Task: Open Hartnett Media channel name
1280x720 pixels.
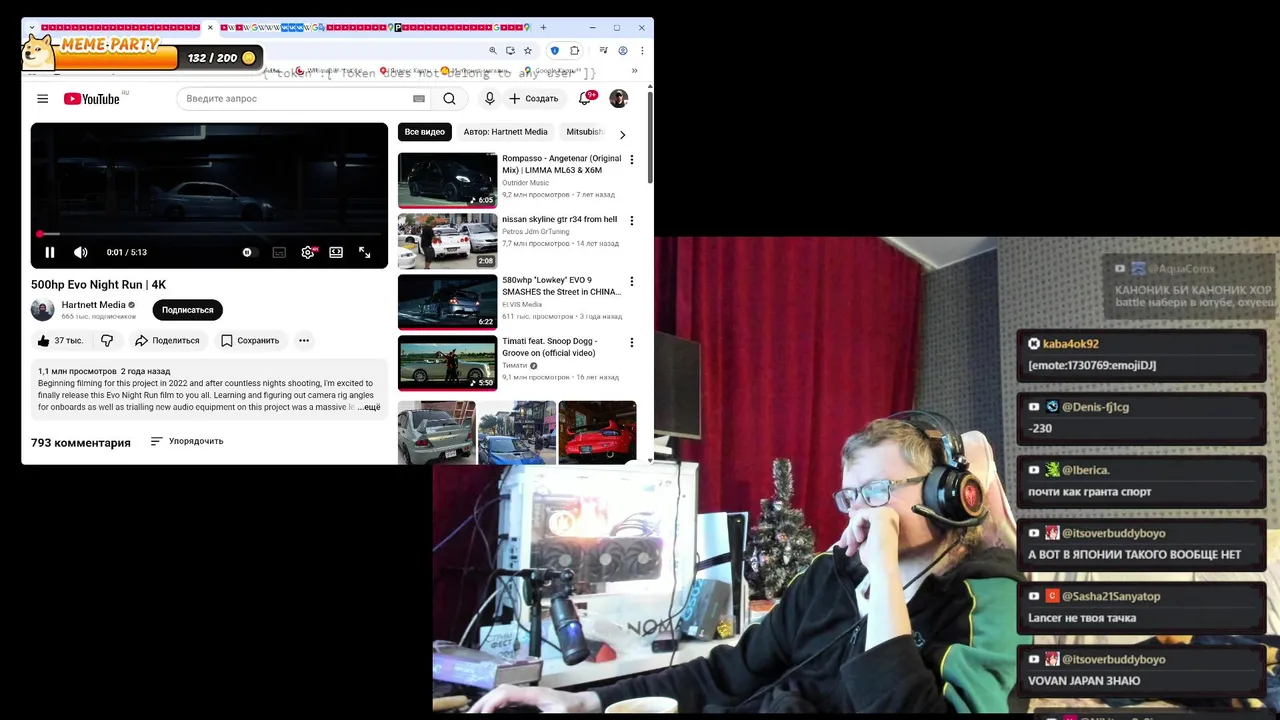Action: (94, 305)
